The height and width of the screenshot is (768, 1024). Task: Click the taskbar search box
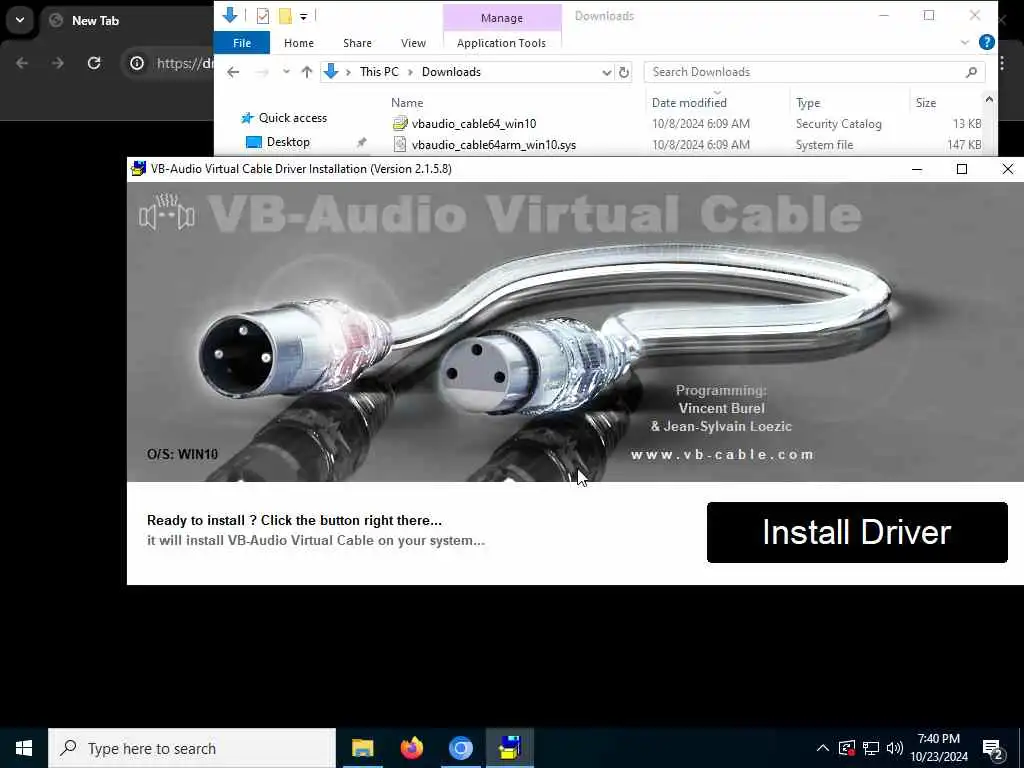[192, 748]
